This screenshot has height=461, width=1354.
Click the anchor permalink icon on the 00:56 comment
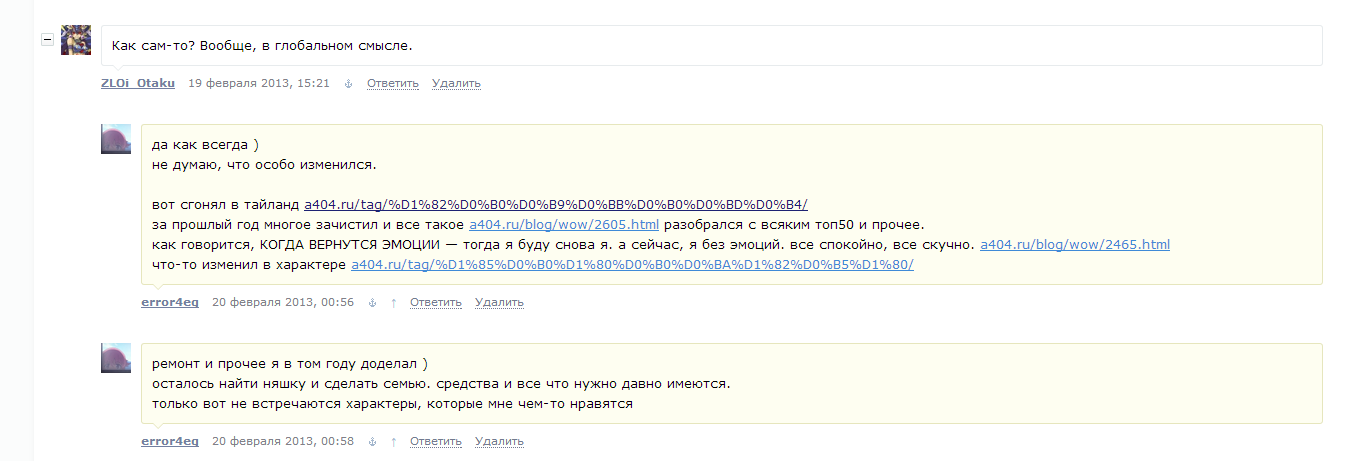coord(372,302)
